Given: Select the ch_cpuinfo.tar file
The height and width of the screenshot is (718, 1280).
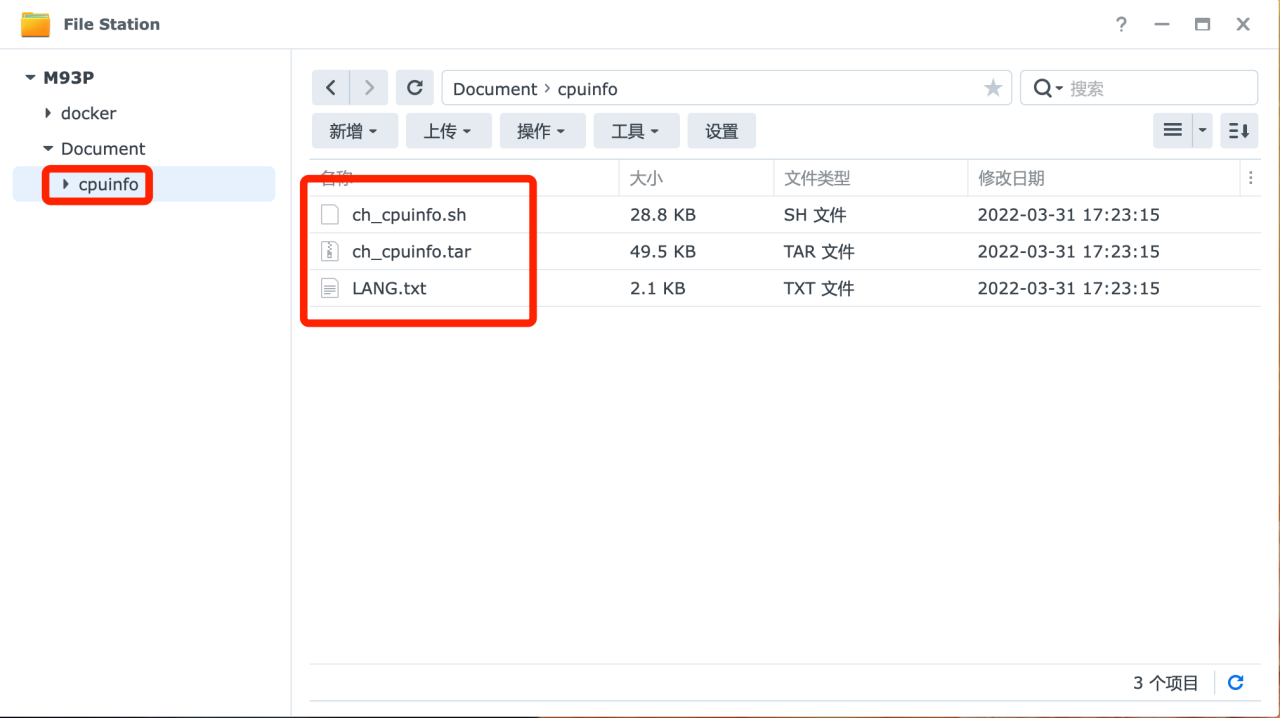Looking at the screenshot, I should pyautogui.click(x=411, y=251).
